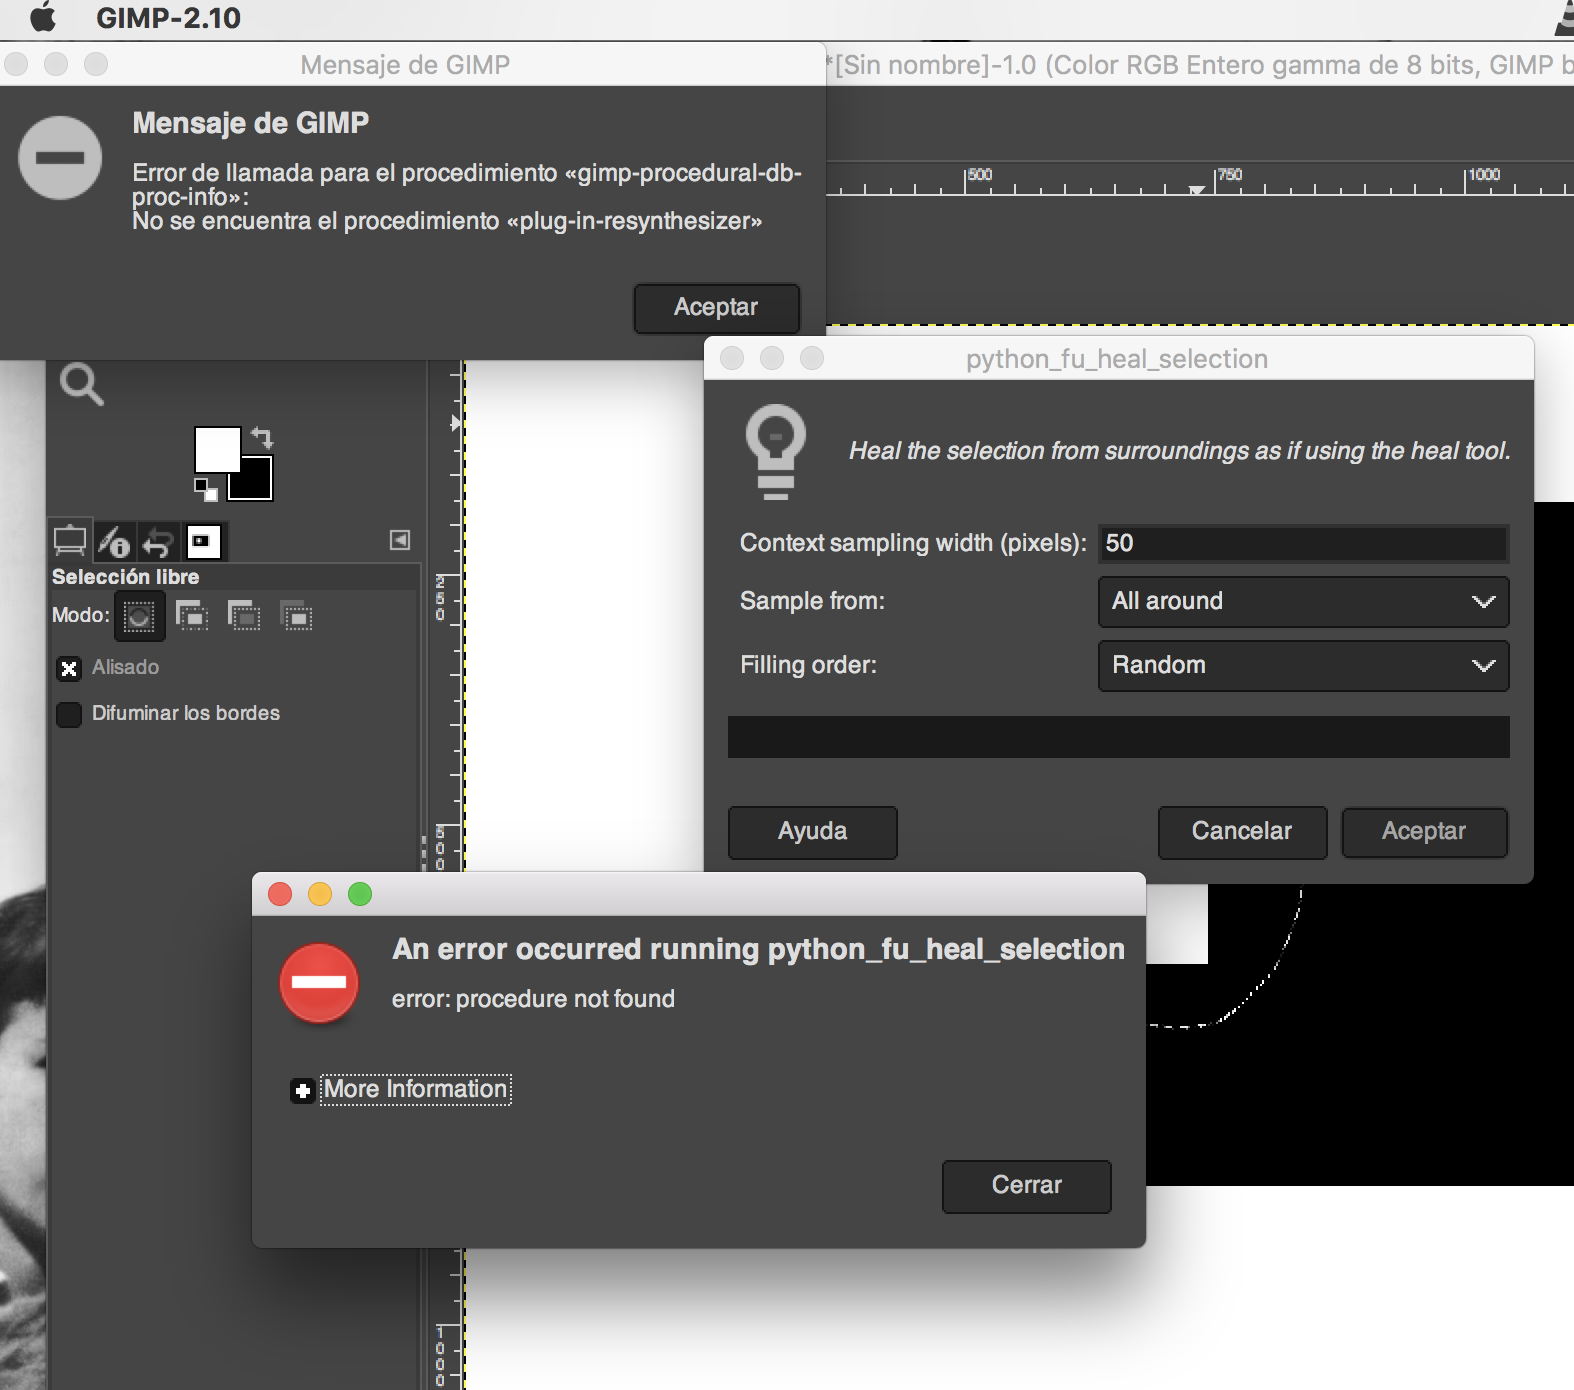The height and width of the screenshot is (1390, 1574).
Task: Open the GIMP-2.10 application menu
Action: [168, 18]
